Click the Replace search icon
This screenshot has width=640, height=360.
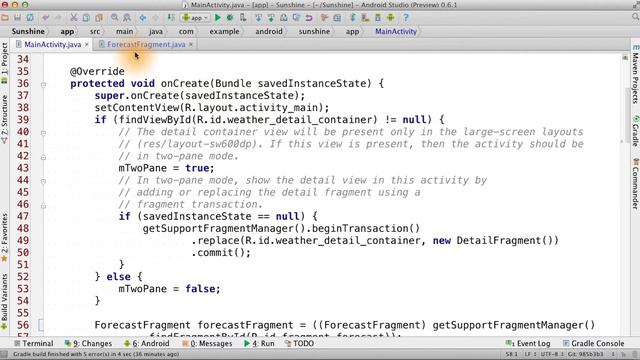[x=127, y=18]
